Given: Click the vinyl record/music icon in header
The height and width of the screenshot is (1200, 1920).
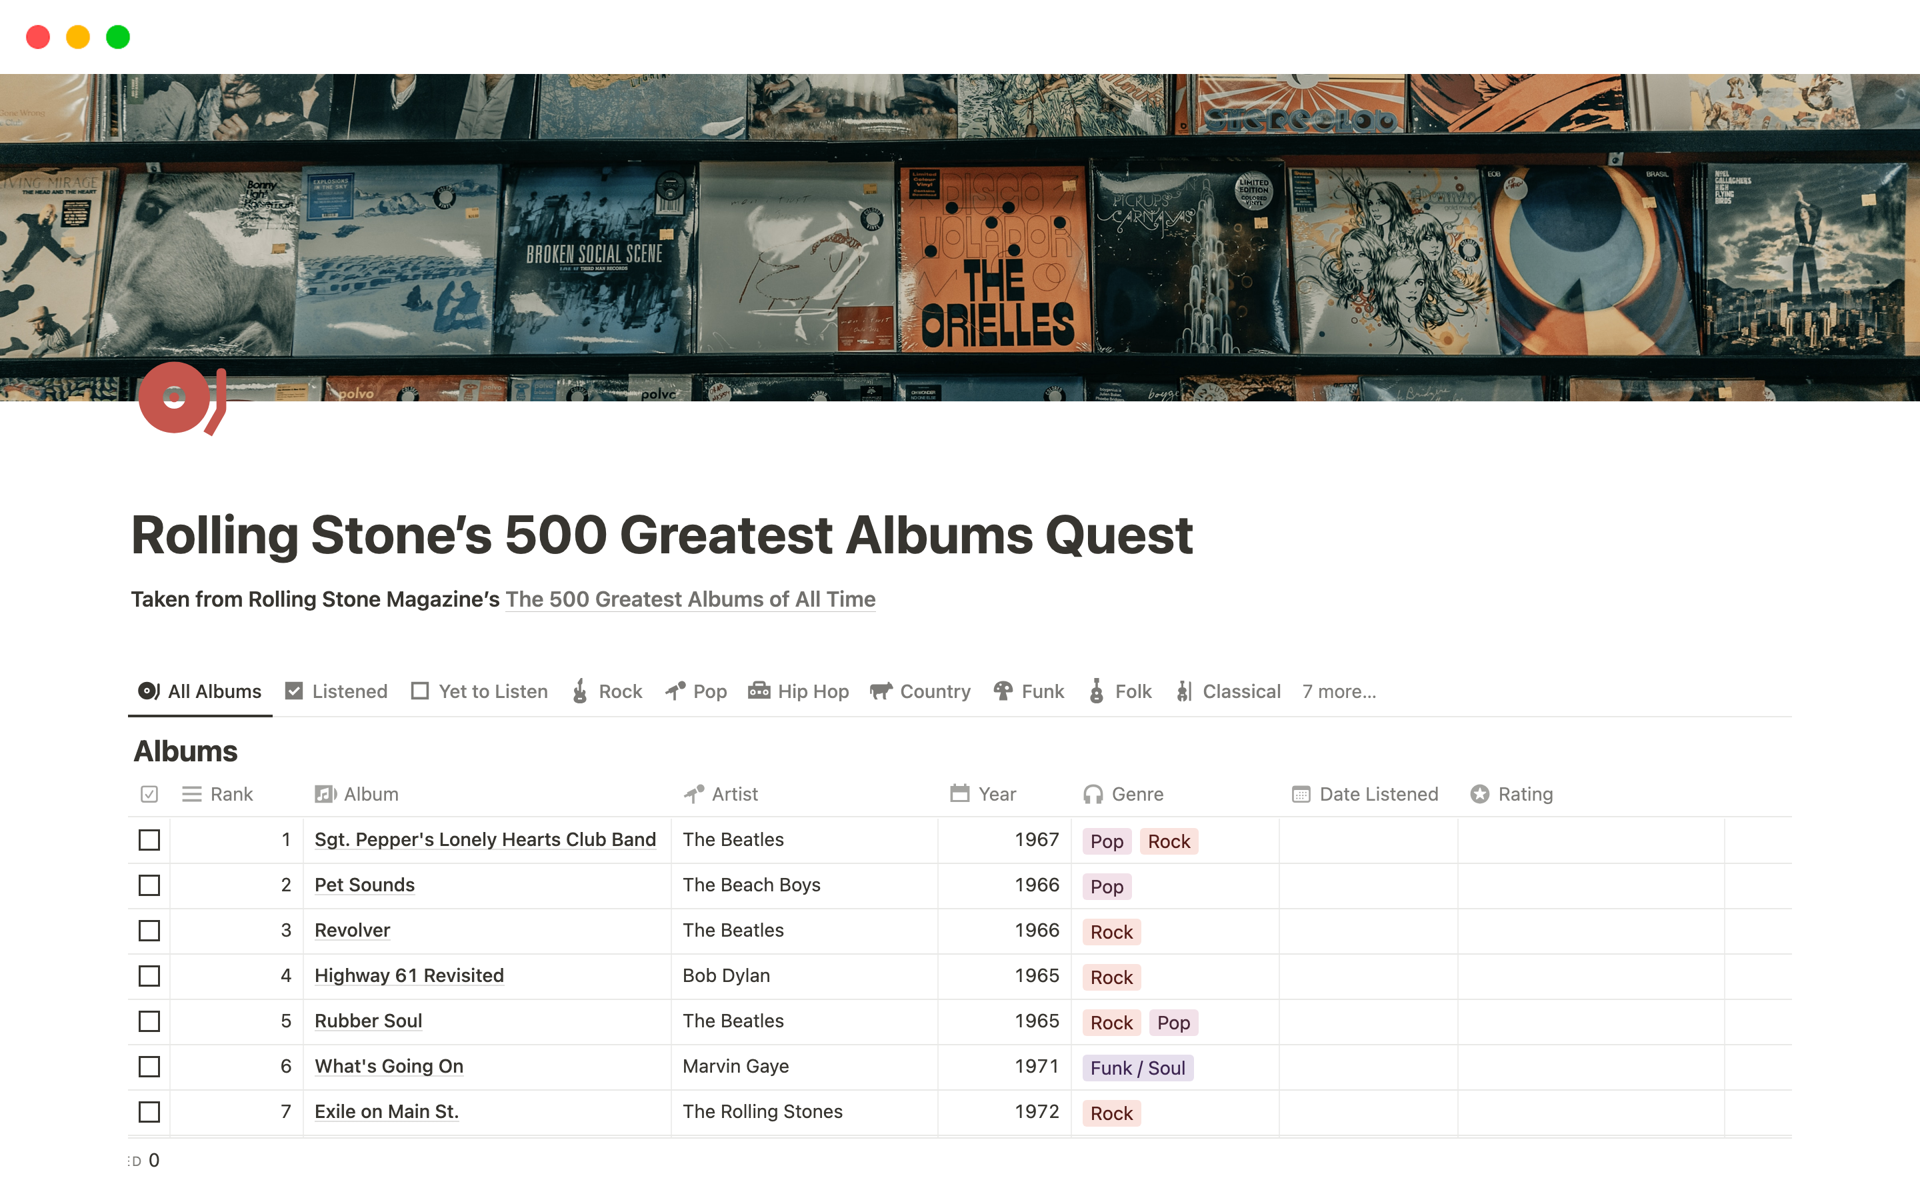Looking at the screenshot, I should 181,402.
